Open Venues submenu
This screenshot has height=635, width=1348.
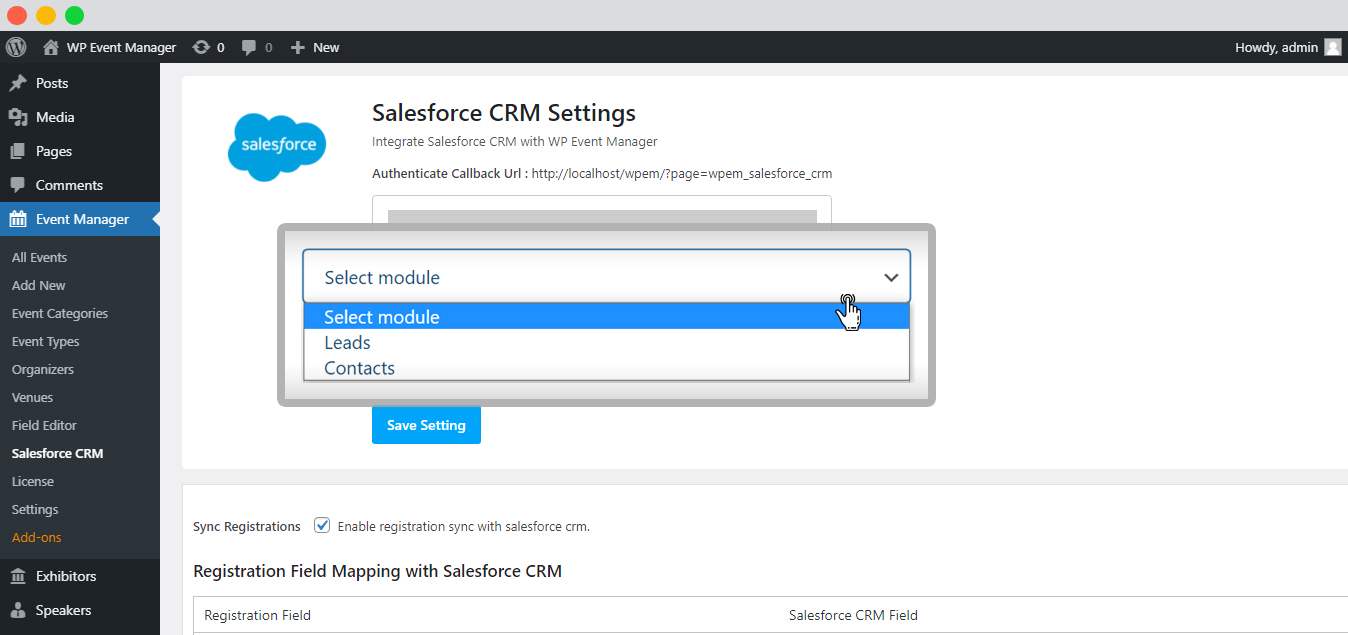[33, 397]
